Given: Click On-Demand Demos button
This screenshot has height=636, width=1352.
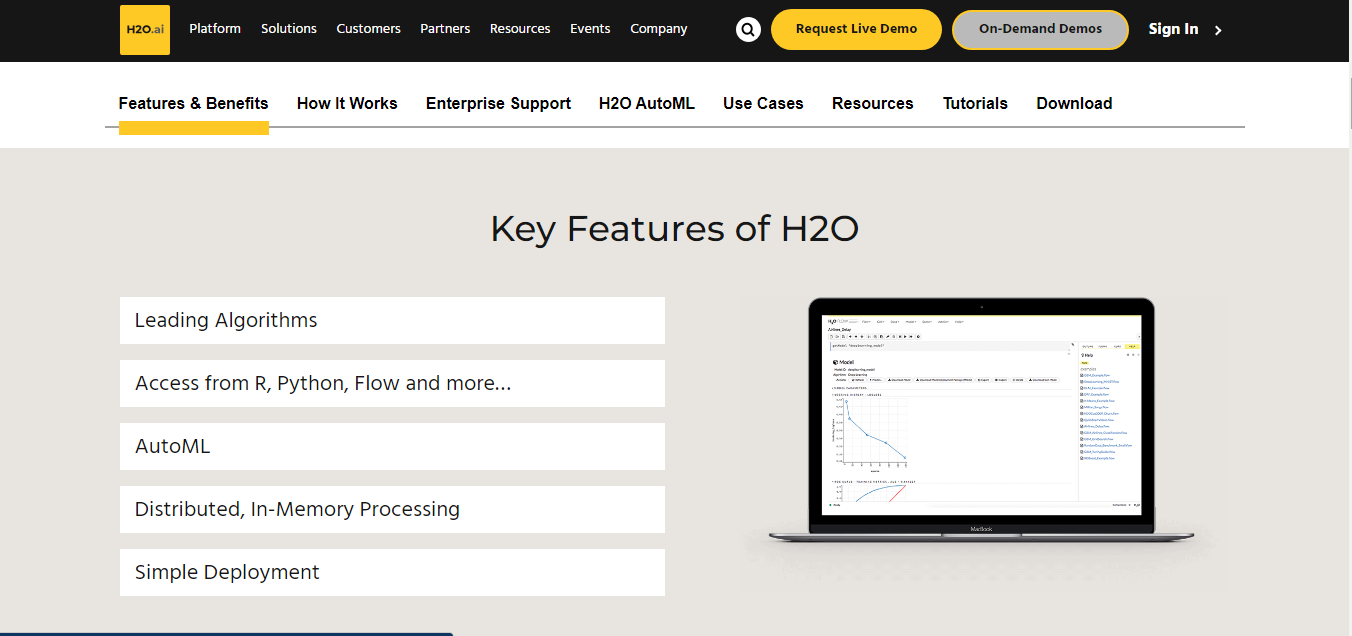Looking at the screenshot, I should tap(1040, 29).
